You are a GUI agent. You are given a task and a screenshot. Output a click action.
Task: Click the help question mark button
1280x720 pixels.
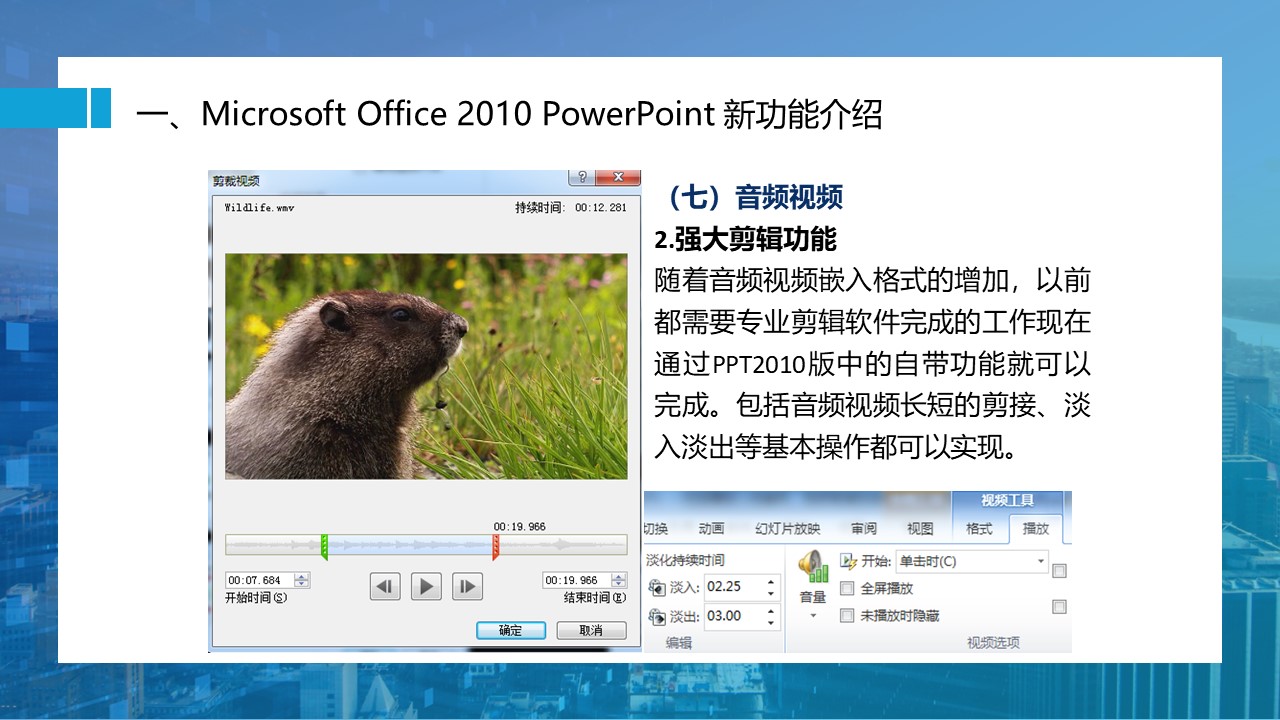click(x=582, y=177)
